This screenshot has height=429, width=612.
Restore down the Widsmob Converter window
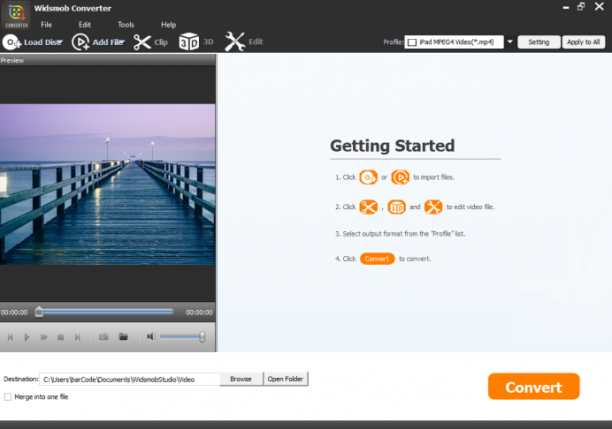coord(581,7)
